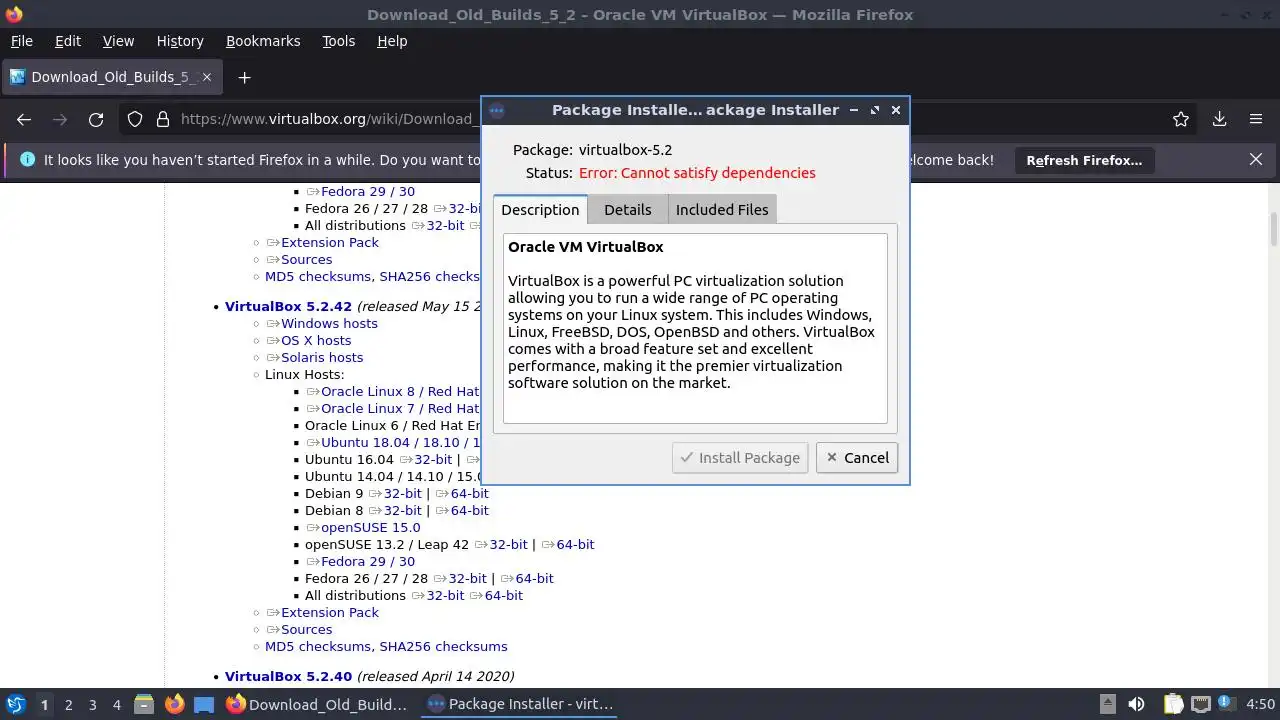Image resolution: width=1280 pixels, height=720 pixels.
Task: Open volume control in system tray
Action: point(1136,704)
